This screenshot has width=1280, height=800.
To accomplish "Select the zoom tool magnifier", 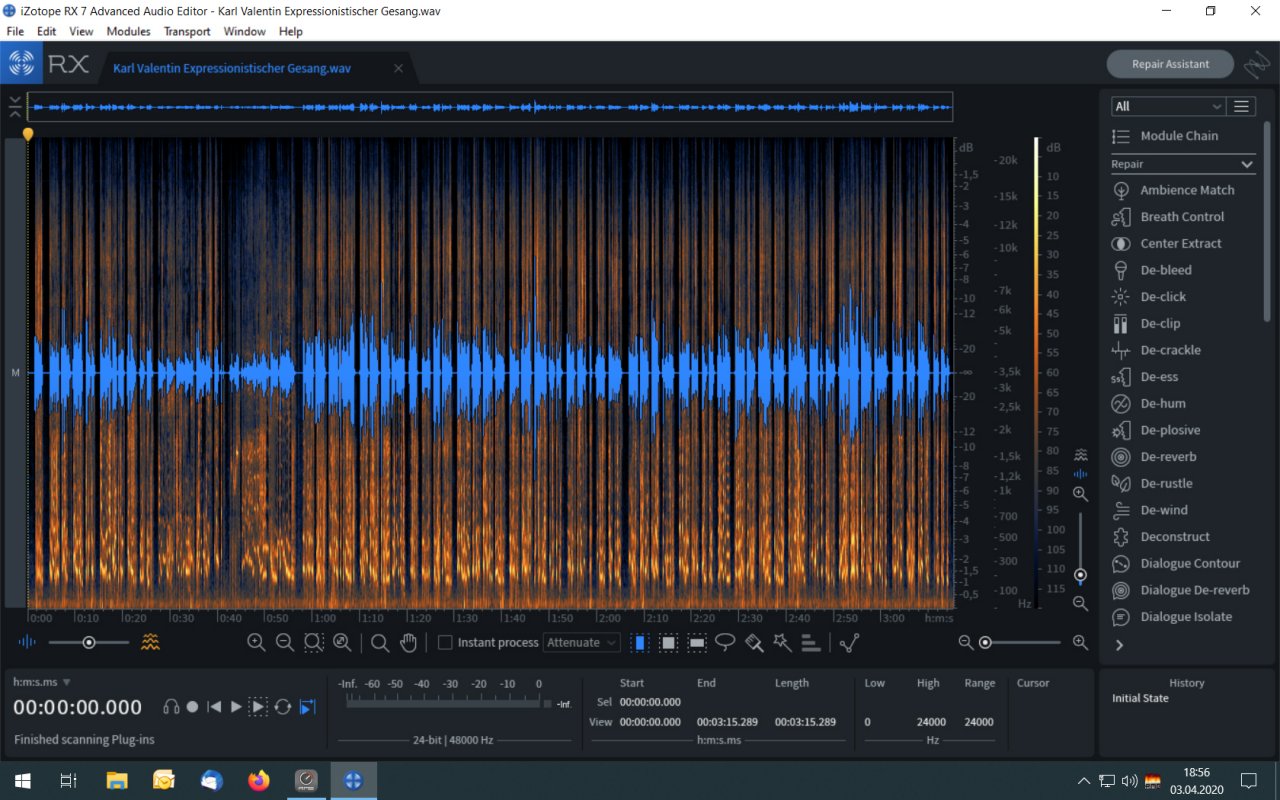I will click(380, 643).
